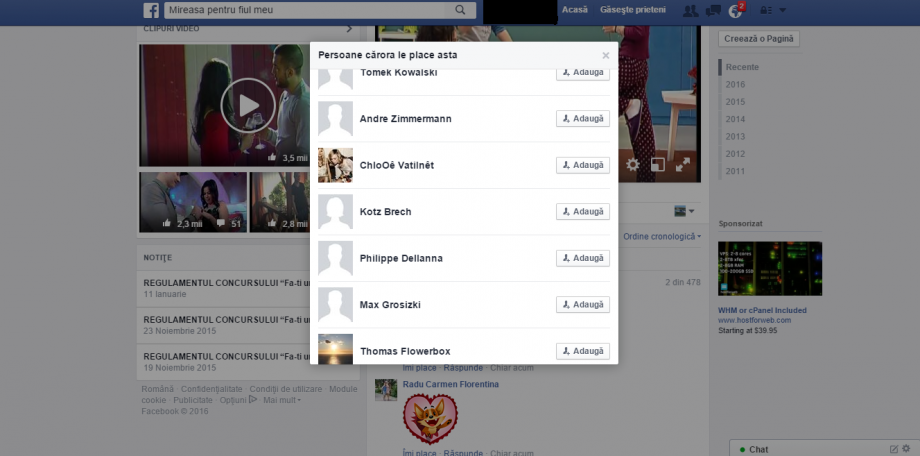
Task: Jump to 2015 in timeline
Action: tap(735, 102)
